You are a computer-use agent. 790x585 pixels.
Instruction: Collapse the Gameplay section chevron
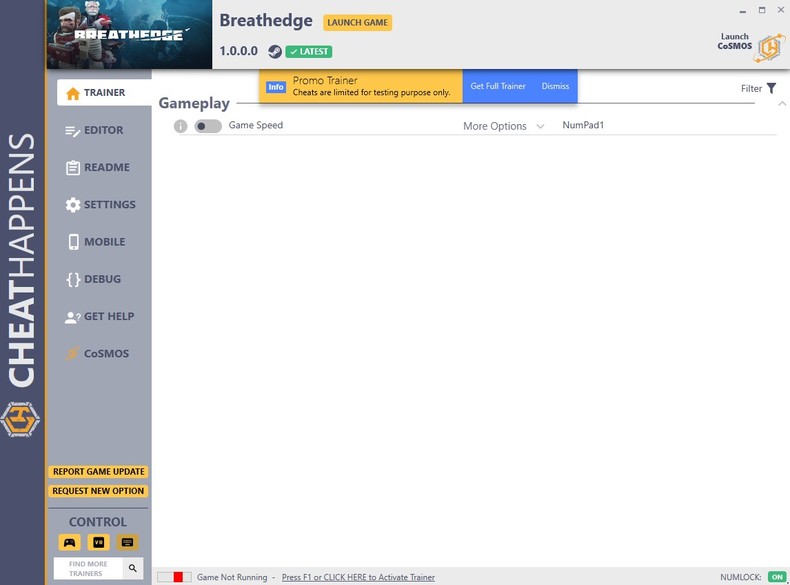tap(782, 104)
